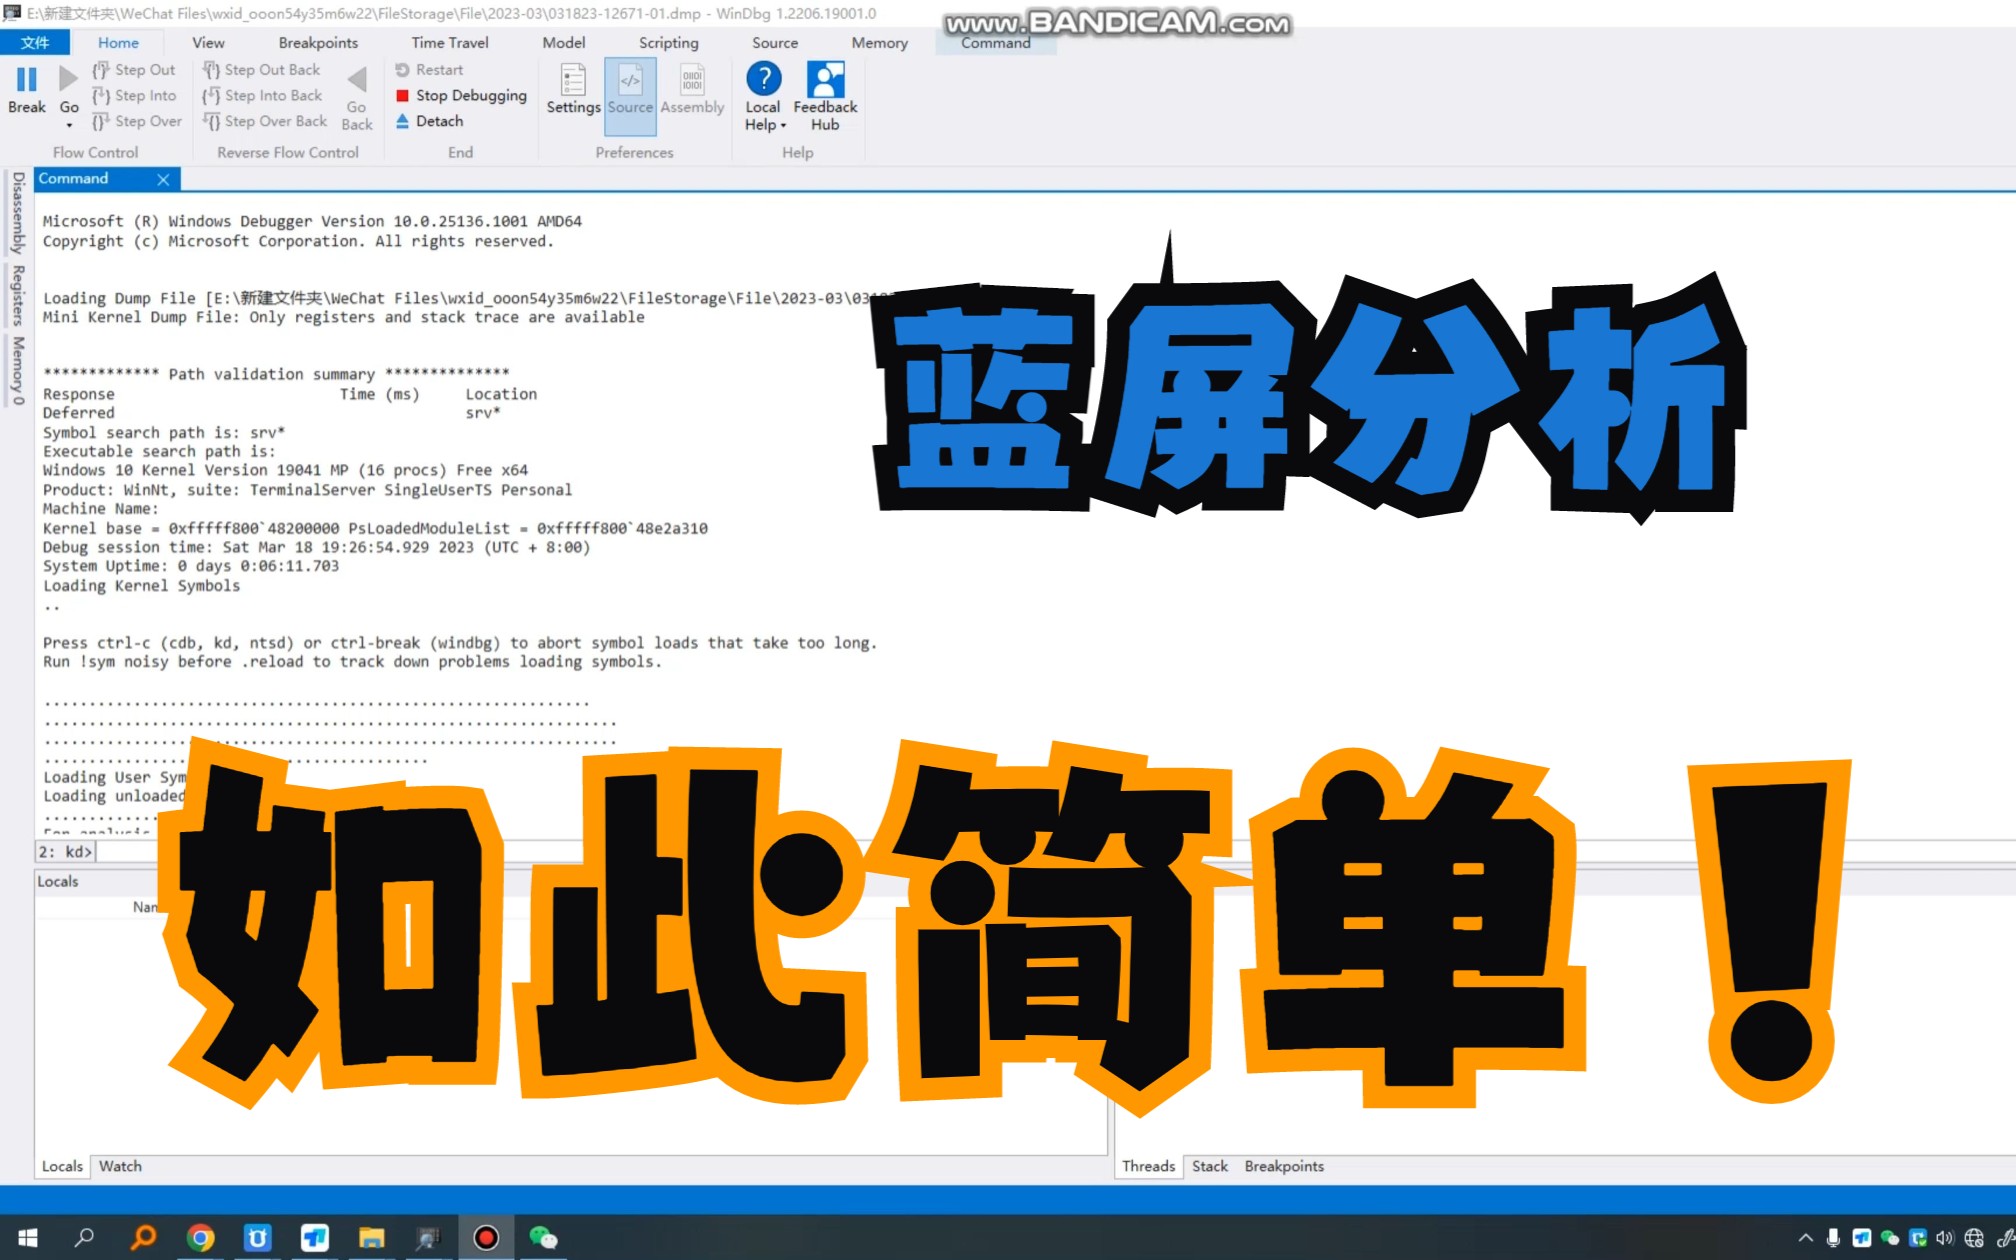Click Step Over Back
This screenshot has height=1260, width=2016.
(x=265, y=121)
